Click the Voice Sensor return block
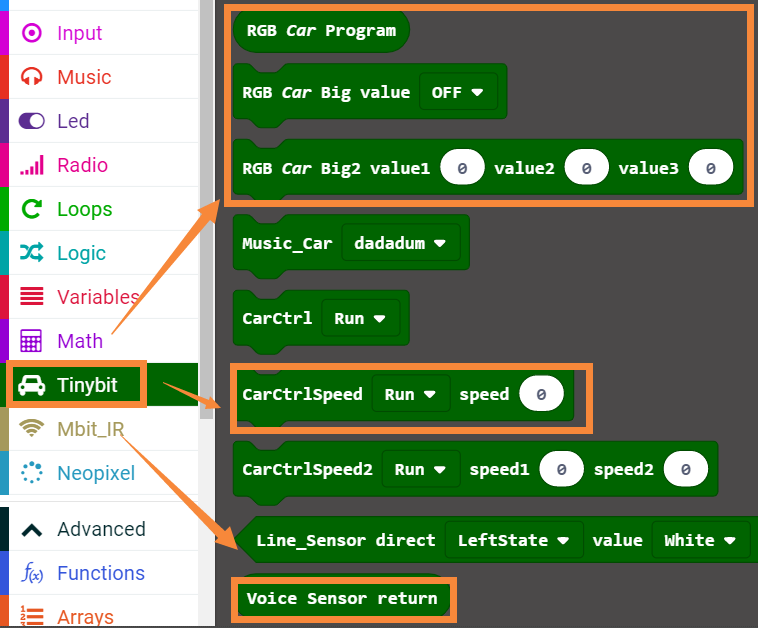Viewport: 758px width, 628px height. pyautogui.click(x=342, y=599)
